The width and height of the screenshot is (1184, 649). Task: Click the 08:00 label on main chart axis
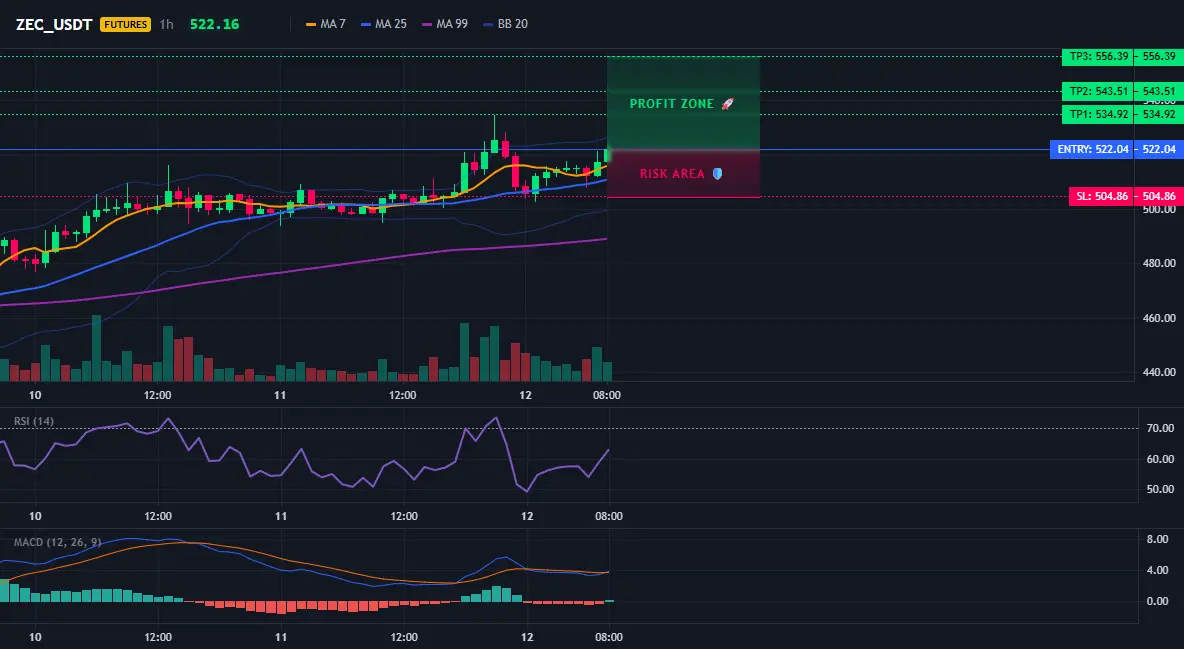tap(606, 395)
